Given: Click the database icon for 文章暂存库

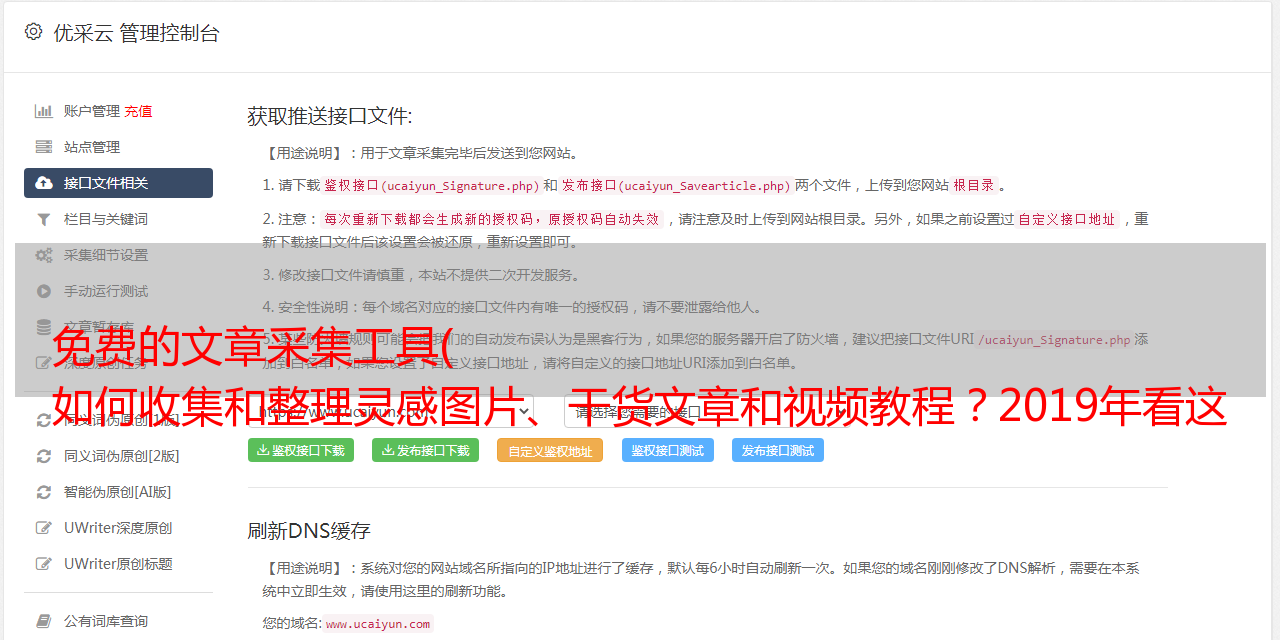Looking at the screenshot, I should click(x=44, y=327).
